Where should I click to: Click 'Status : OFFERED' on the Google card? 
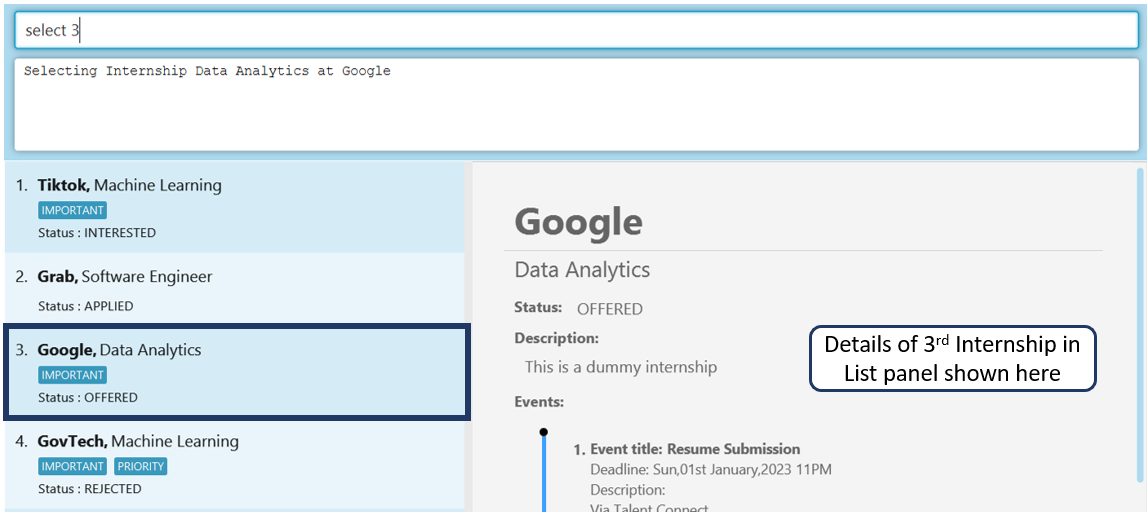pyautogui.click(x=88, y=398)
